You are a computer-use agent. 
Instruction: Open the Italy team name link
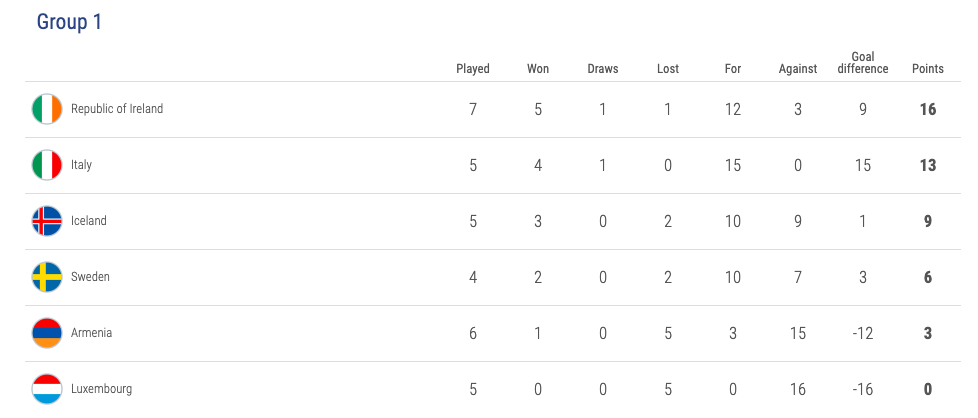[x=81, y=165]
